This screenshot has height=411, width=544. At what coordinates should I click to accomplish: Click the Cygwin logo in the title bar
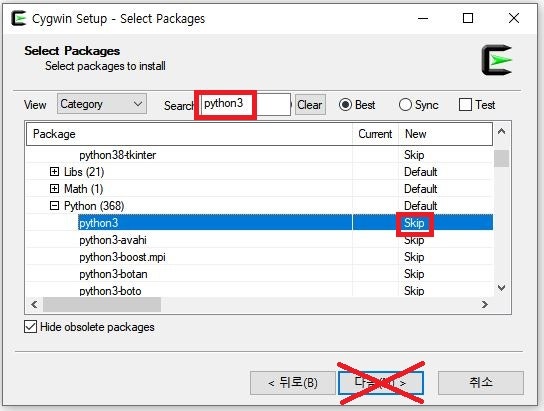click(x=18, y=18)
